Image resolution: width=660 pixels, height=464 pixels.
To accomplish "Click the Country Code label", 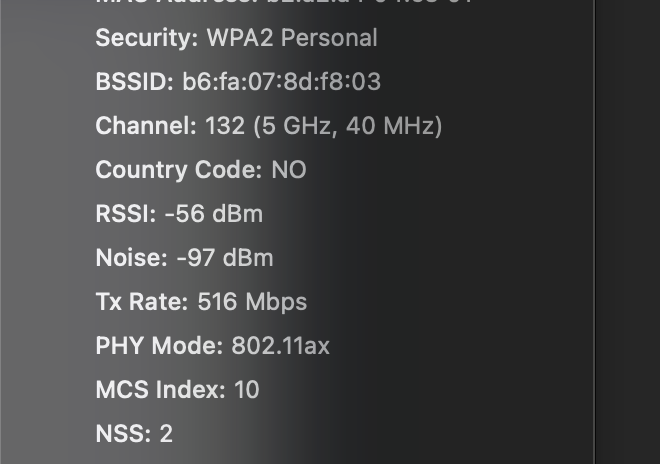I will (x=178, y=170).
